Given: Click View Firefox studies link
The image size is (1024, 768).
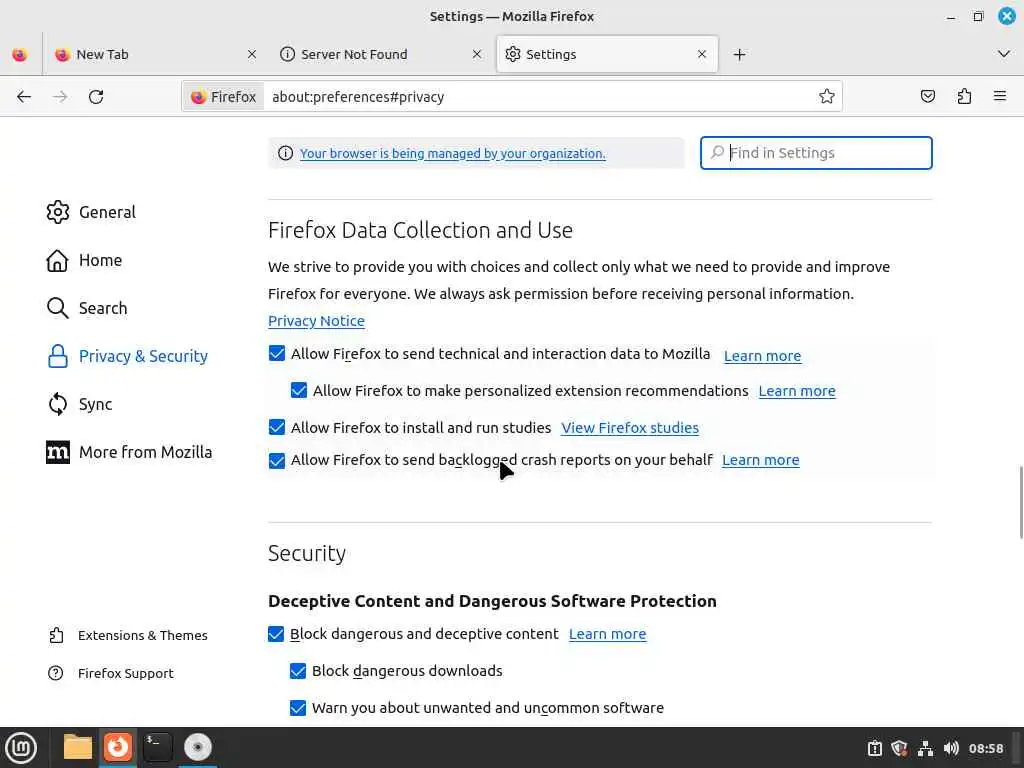Looking at the screenshot, I should point(630,428).
